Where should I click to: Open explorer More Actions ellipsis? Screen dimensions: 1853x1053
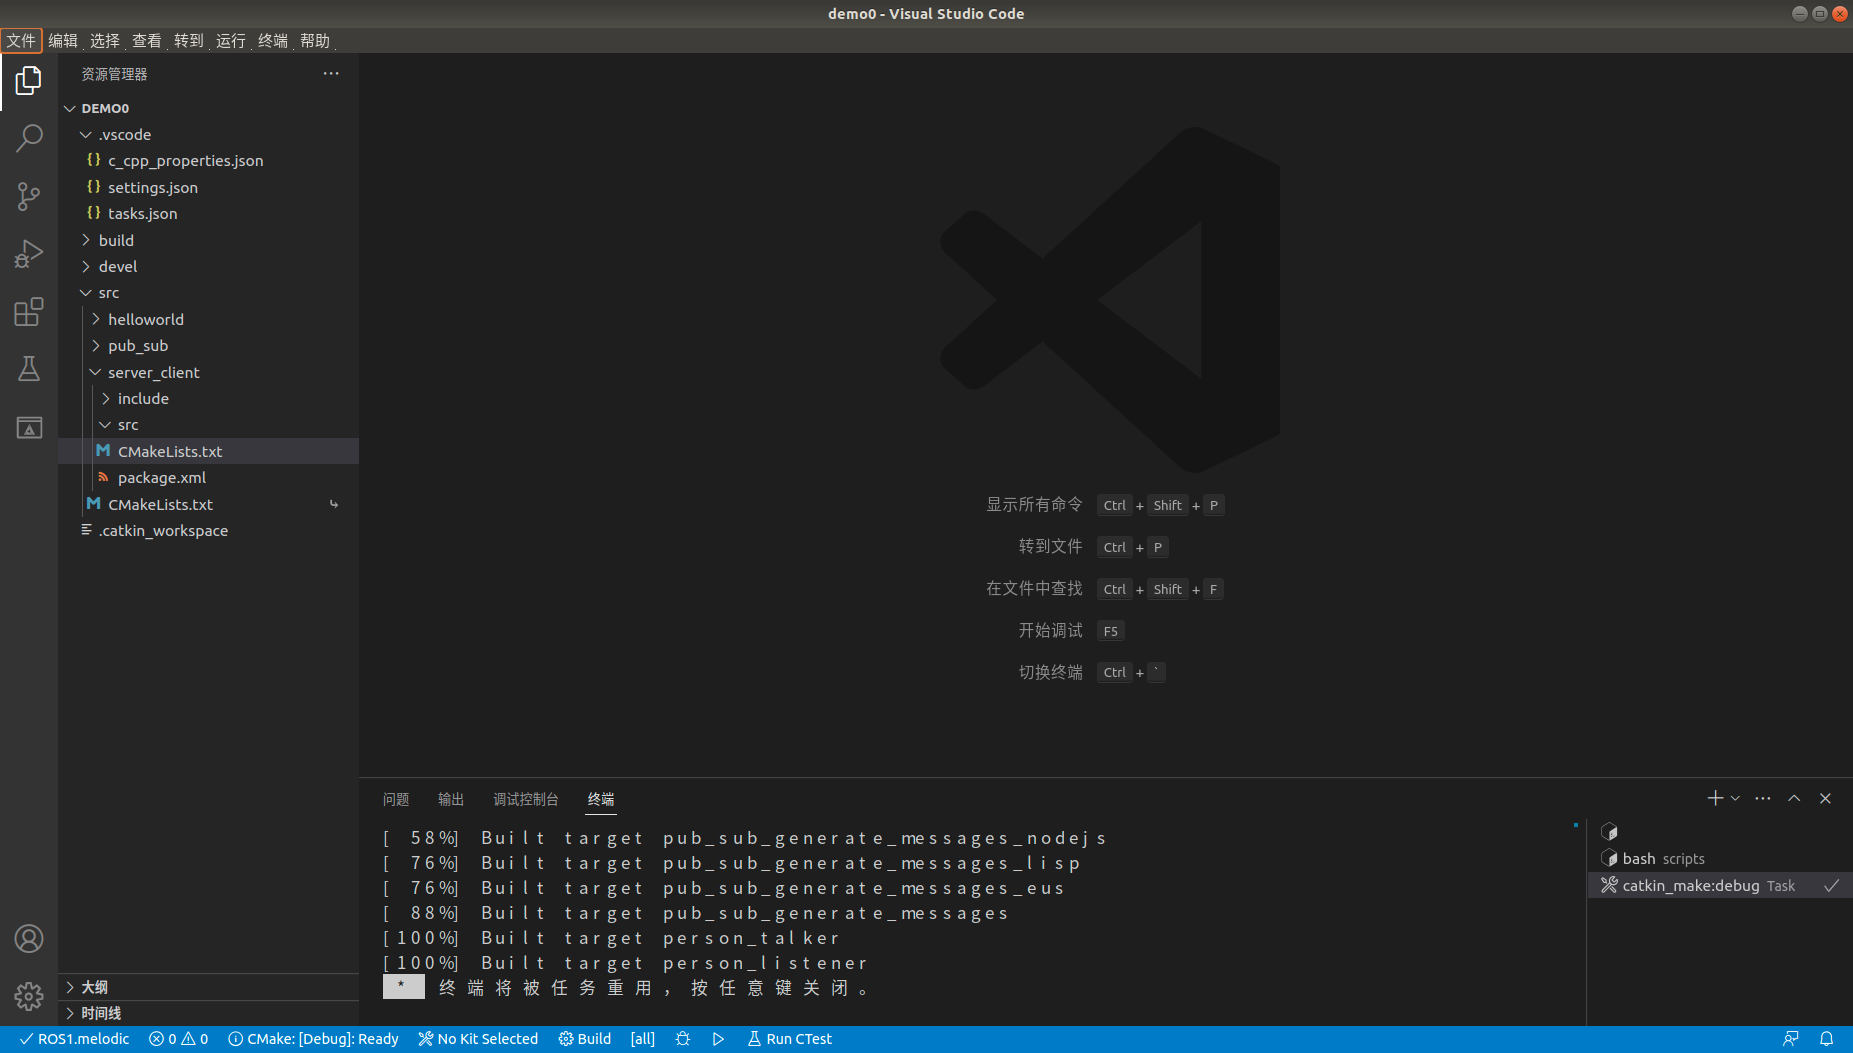pyautogui.click(x=331, y=74)
